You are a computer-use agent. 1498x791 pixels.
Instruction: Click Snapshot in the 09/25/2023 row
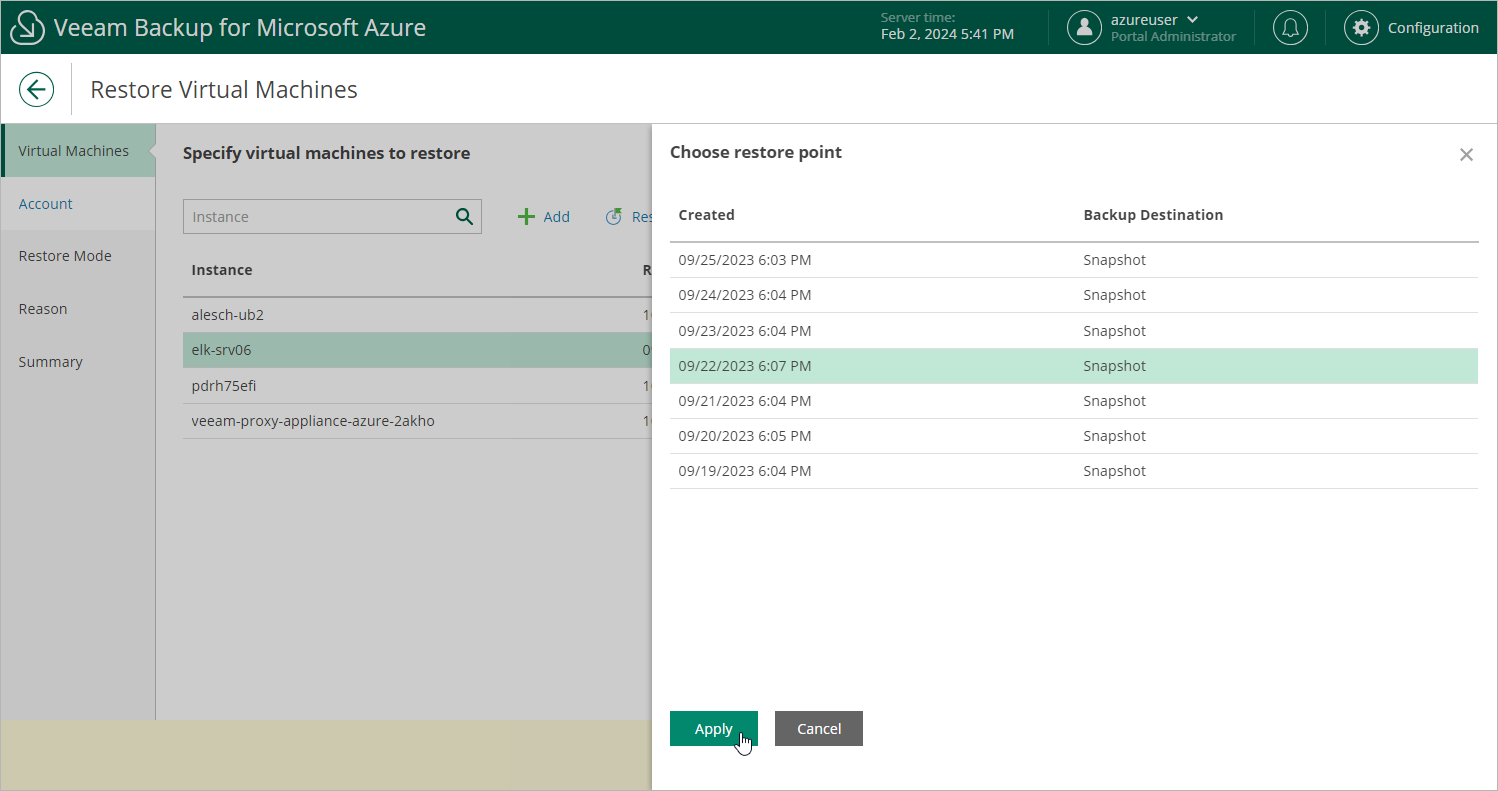point(1114,260)
